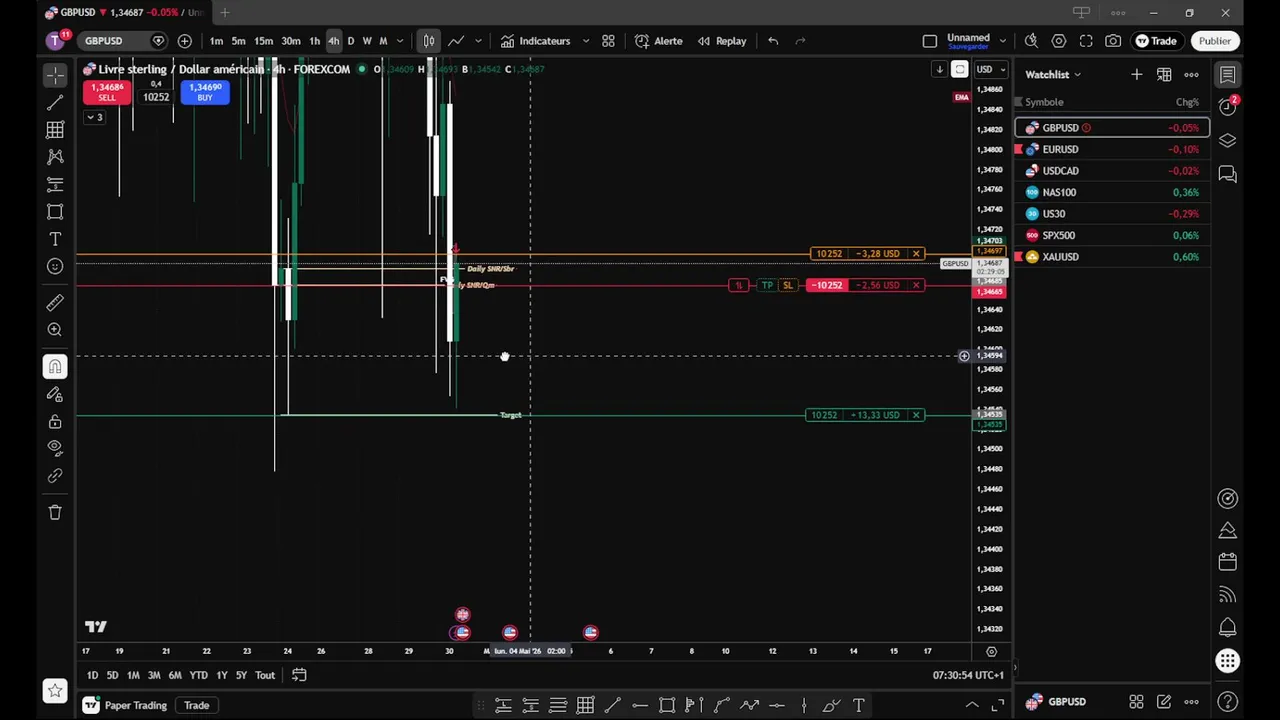Viewport: 1280px width, 720px height.
Task: Open the emoji icons tool
Action: [x=55, y=266]
